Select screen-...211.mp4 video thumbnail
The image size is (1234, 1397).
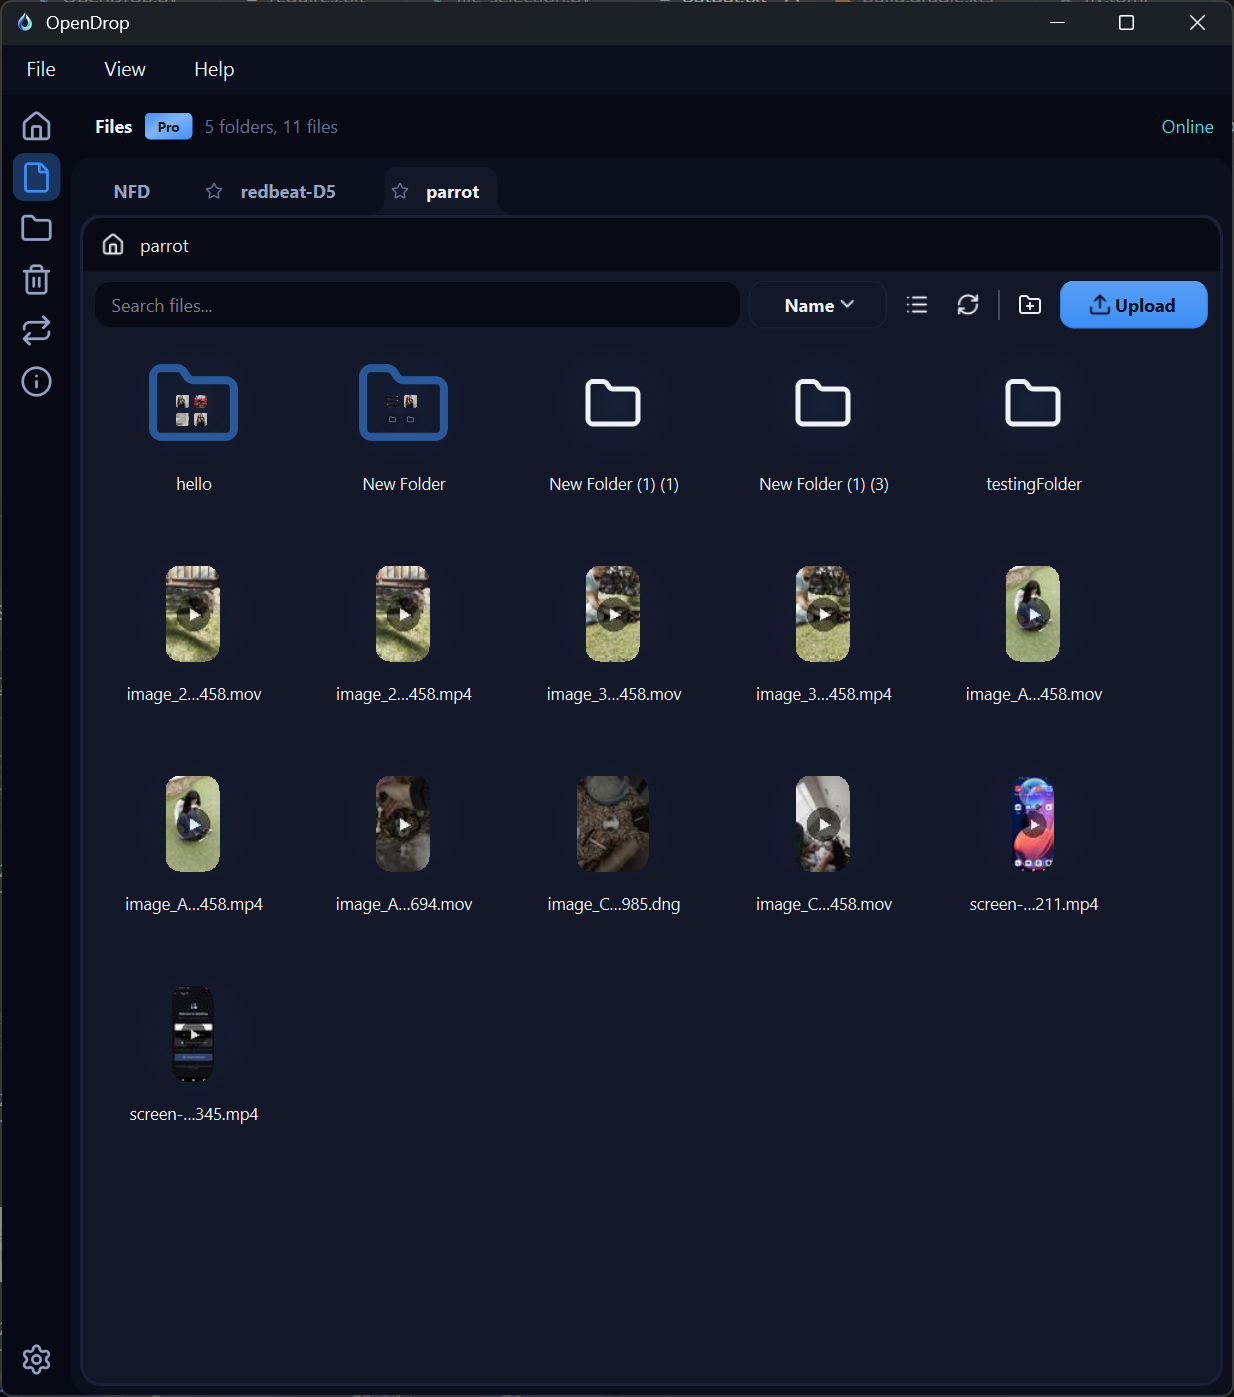(1033, 824)
